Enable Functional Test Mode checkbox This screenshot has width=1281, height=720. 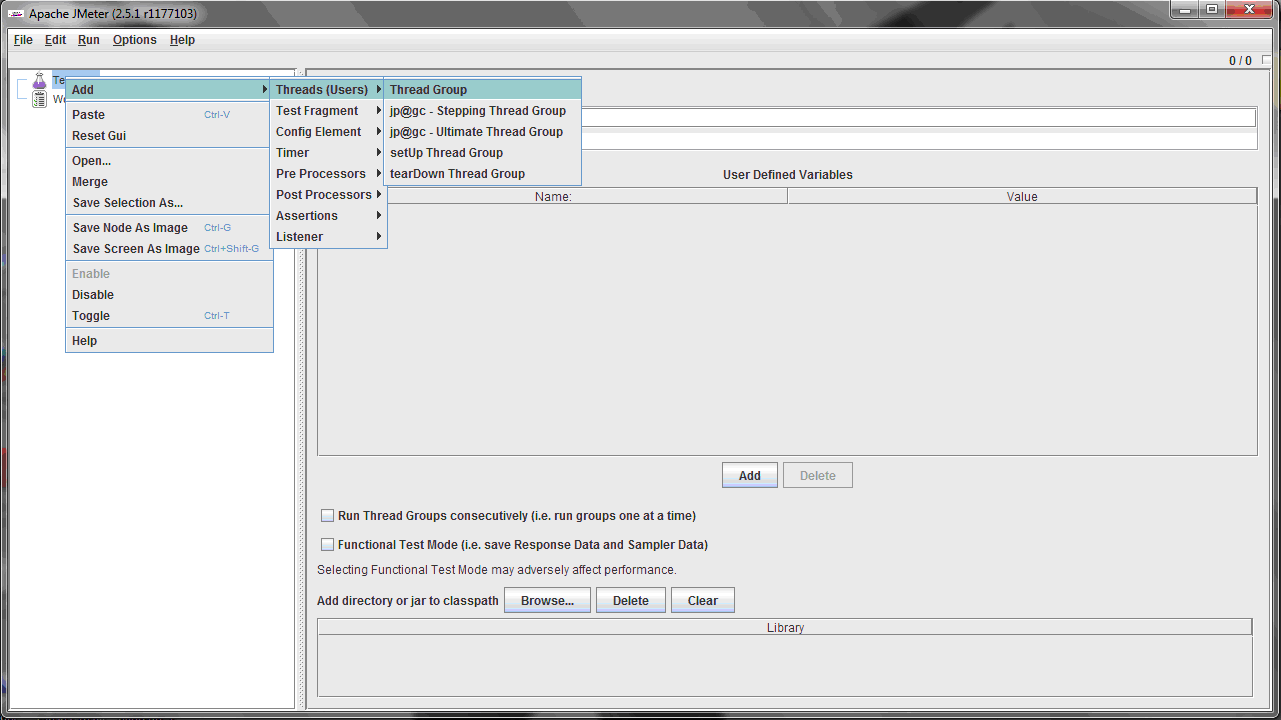click(327, 545)
